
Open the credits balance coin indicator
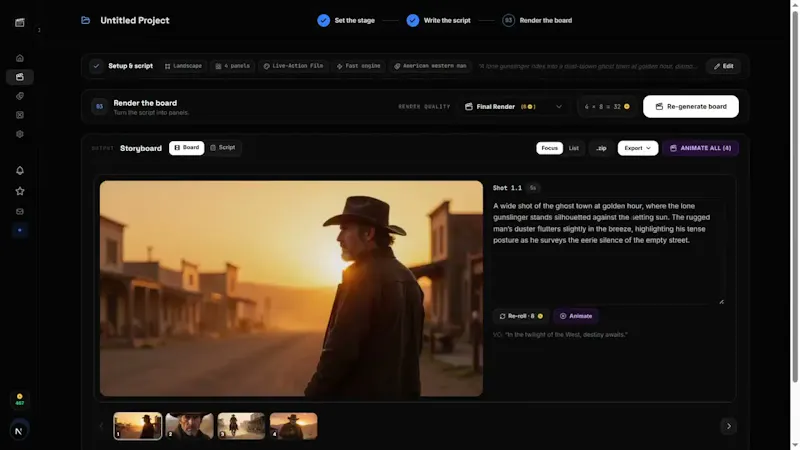pos(19,399)
